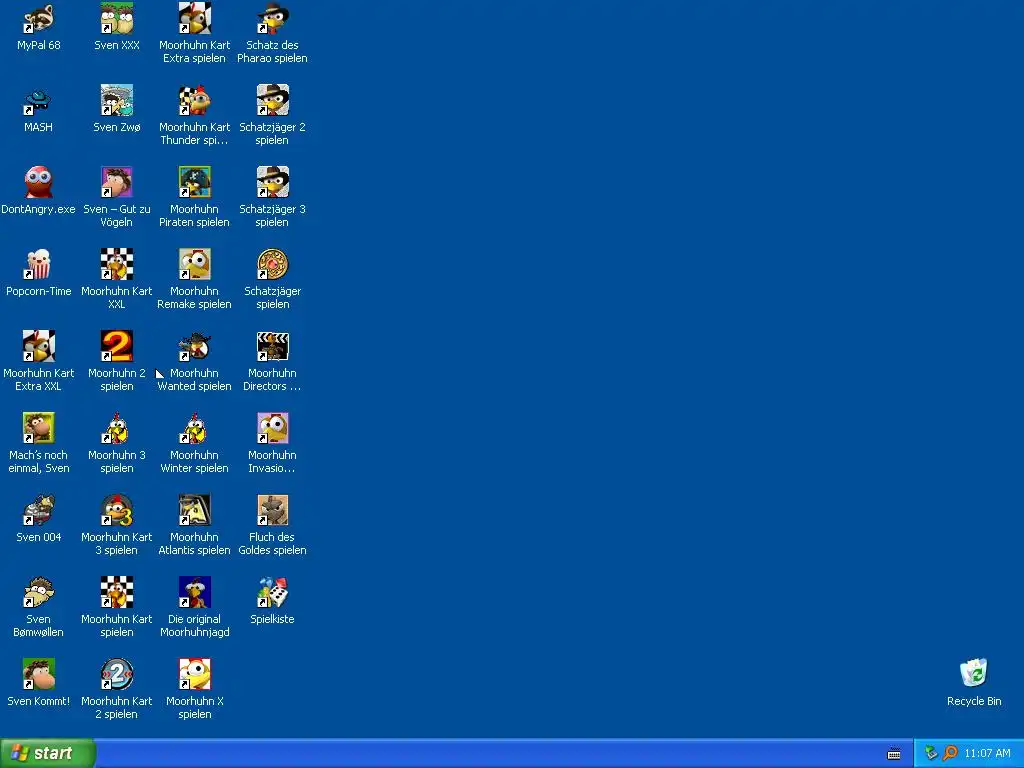Launch Moorhuhn Kart Extra spielen
This screenshot has width=1024, height=768.
[195, 18]
